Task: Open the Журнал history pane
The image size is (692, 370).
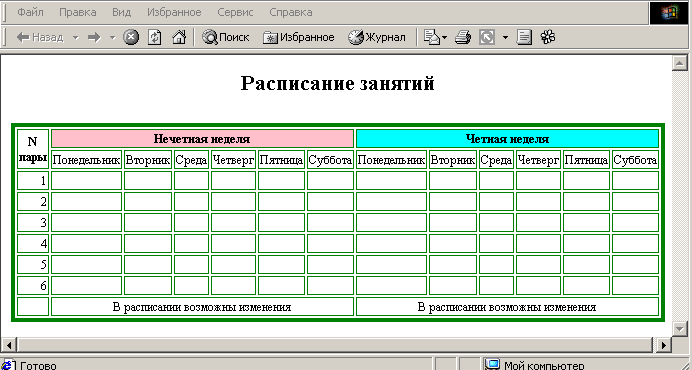Action: (x=377, y=38)
